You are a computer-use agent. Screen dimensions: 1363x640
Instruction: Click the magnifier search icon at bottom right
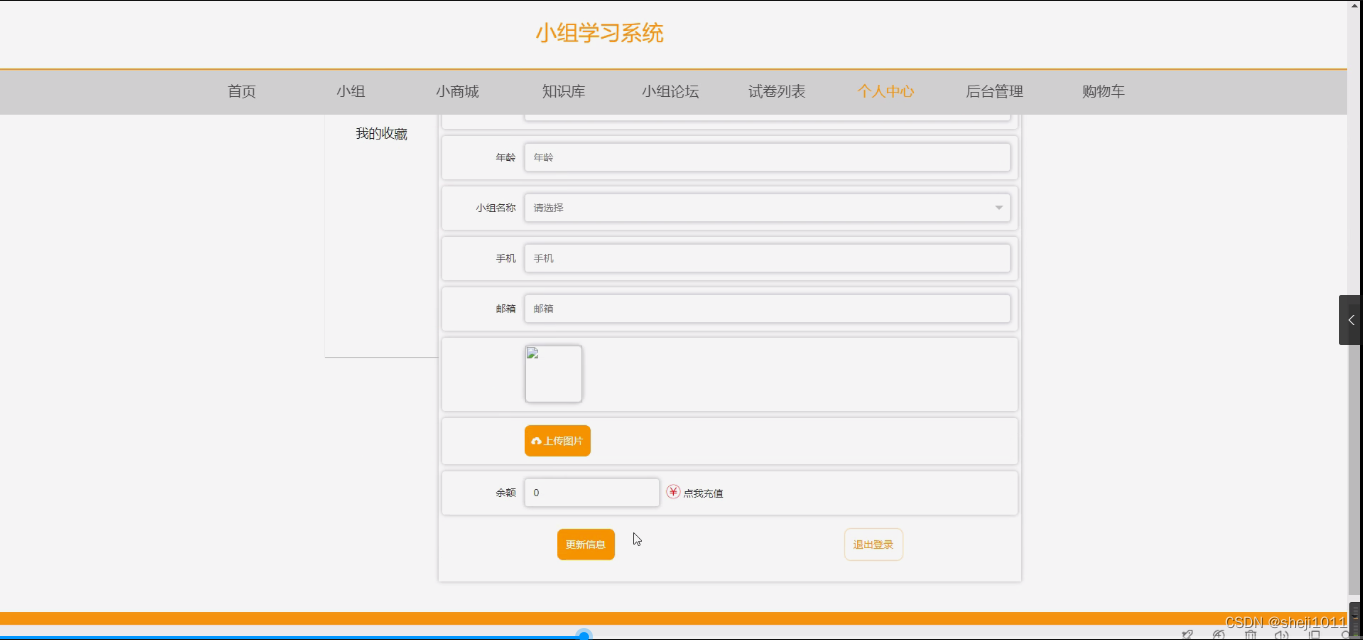[1347, 634]
